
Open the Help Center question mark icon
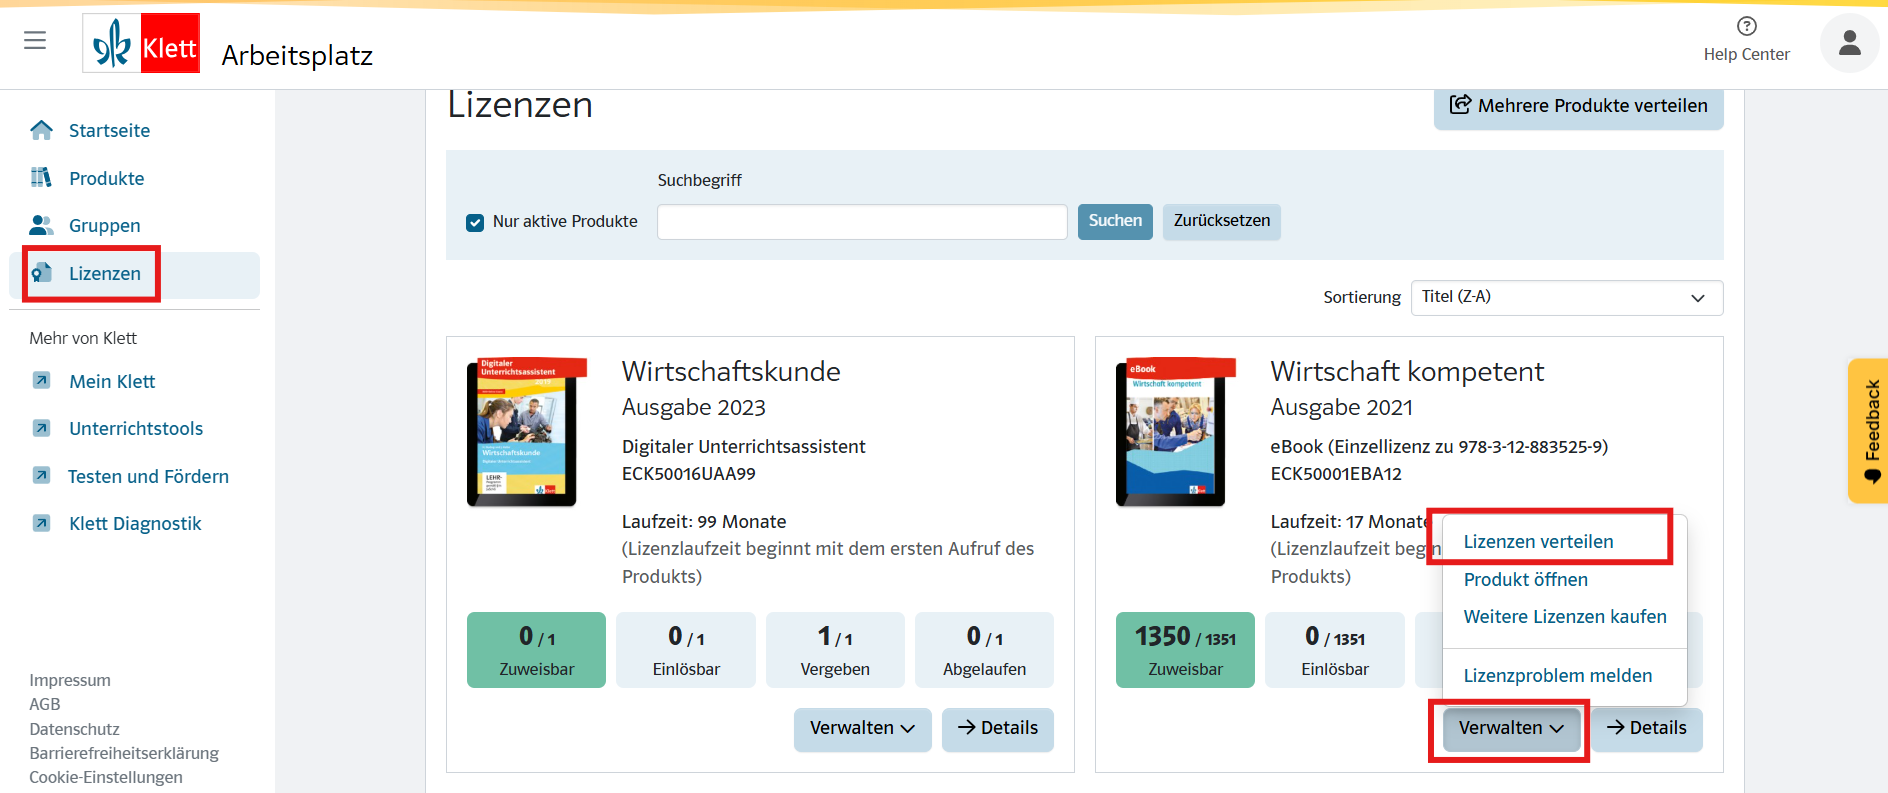tap(1746, 26)
